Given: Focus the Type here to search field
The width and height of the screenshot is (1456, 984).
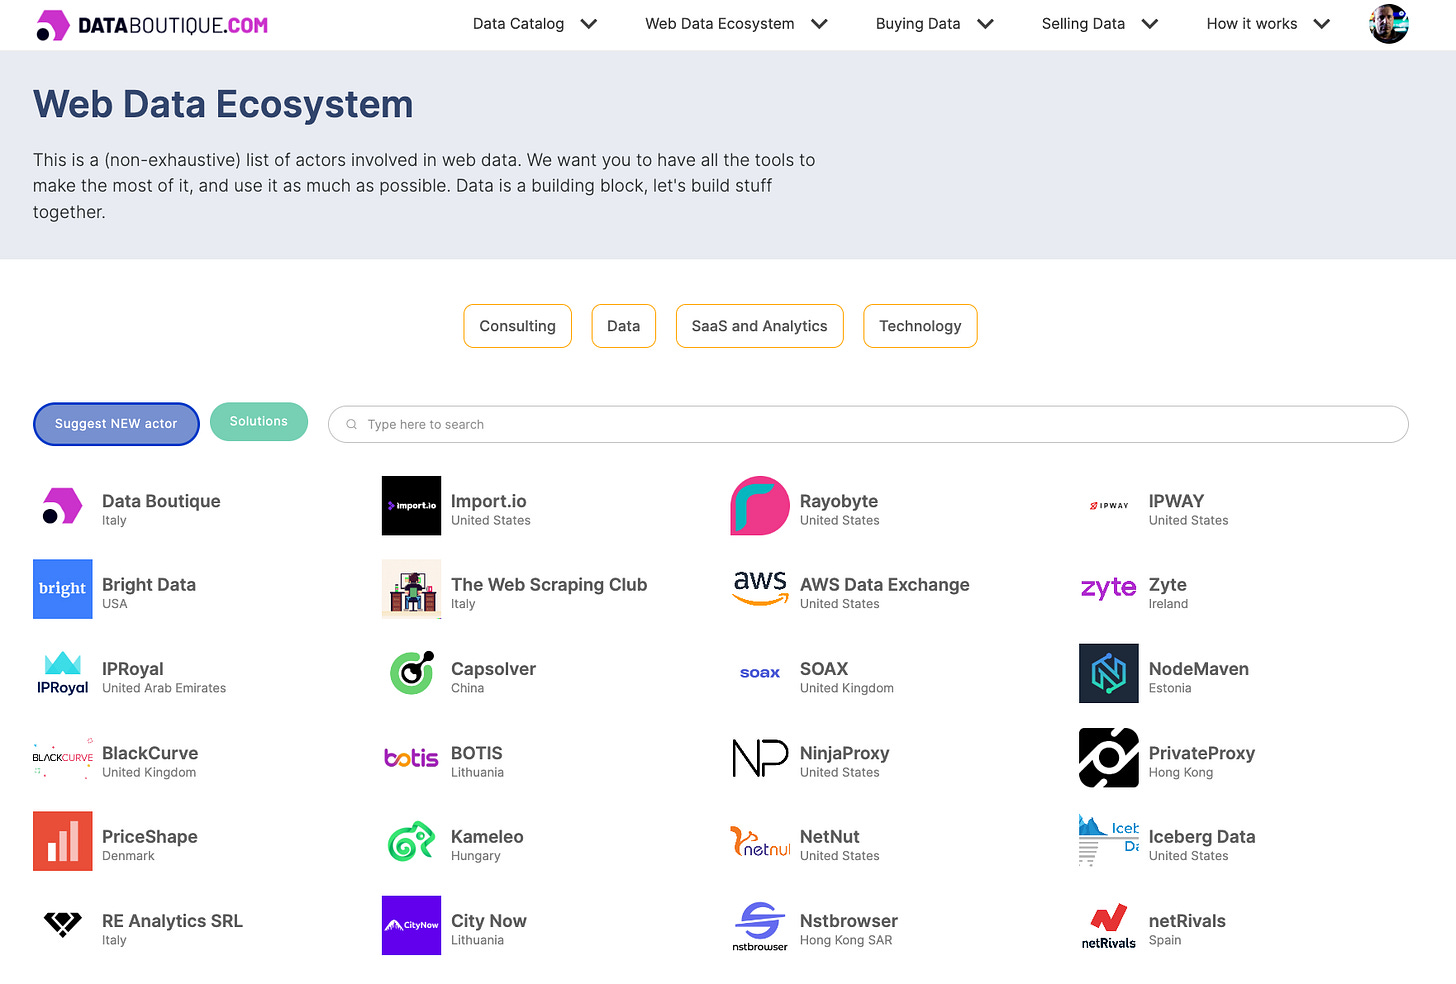Looking at the screenshot, I should coord(868,424).
